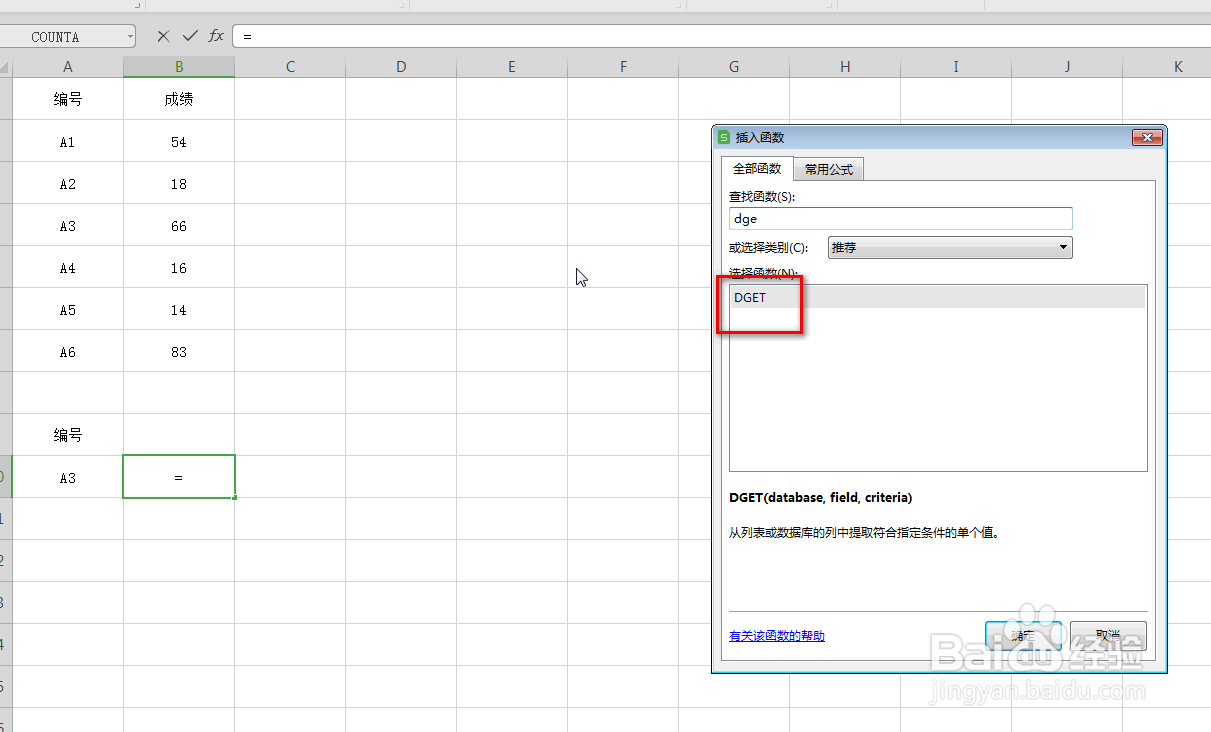Screen dimensions: 1211x732
Task: Click the select-all corner of the grid
Action: 6,67
